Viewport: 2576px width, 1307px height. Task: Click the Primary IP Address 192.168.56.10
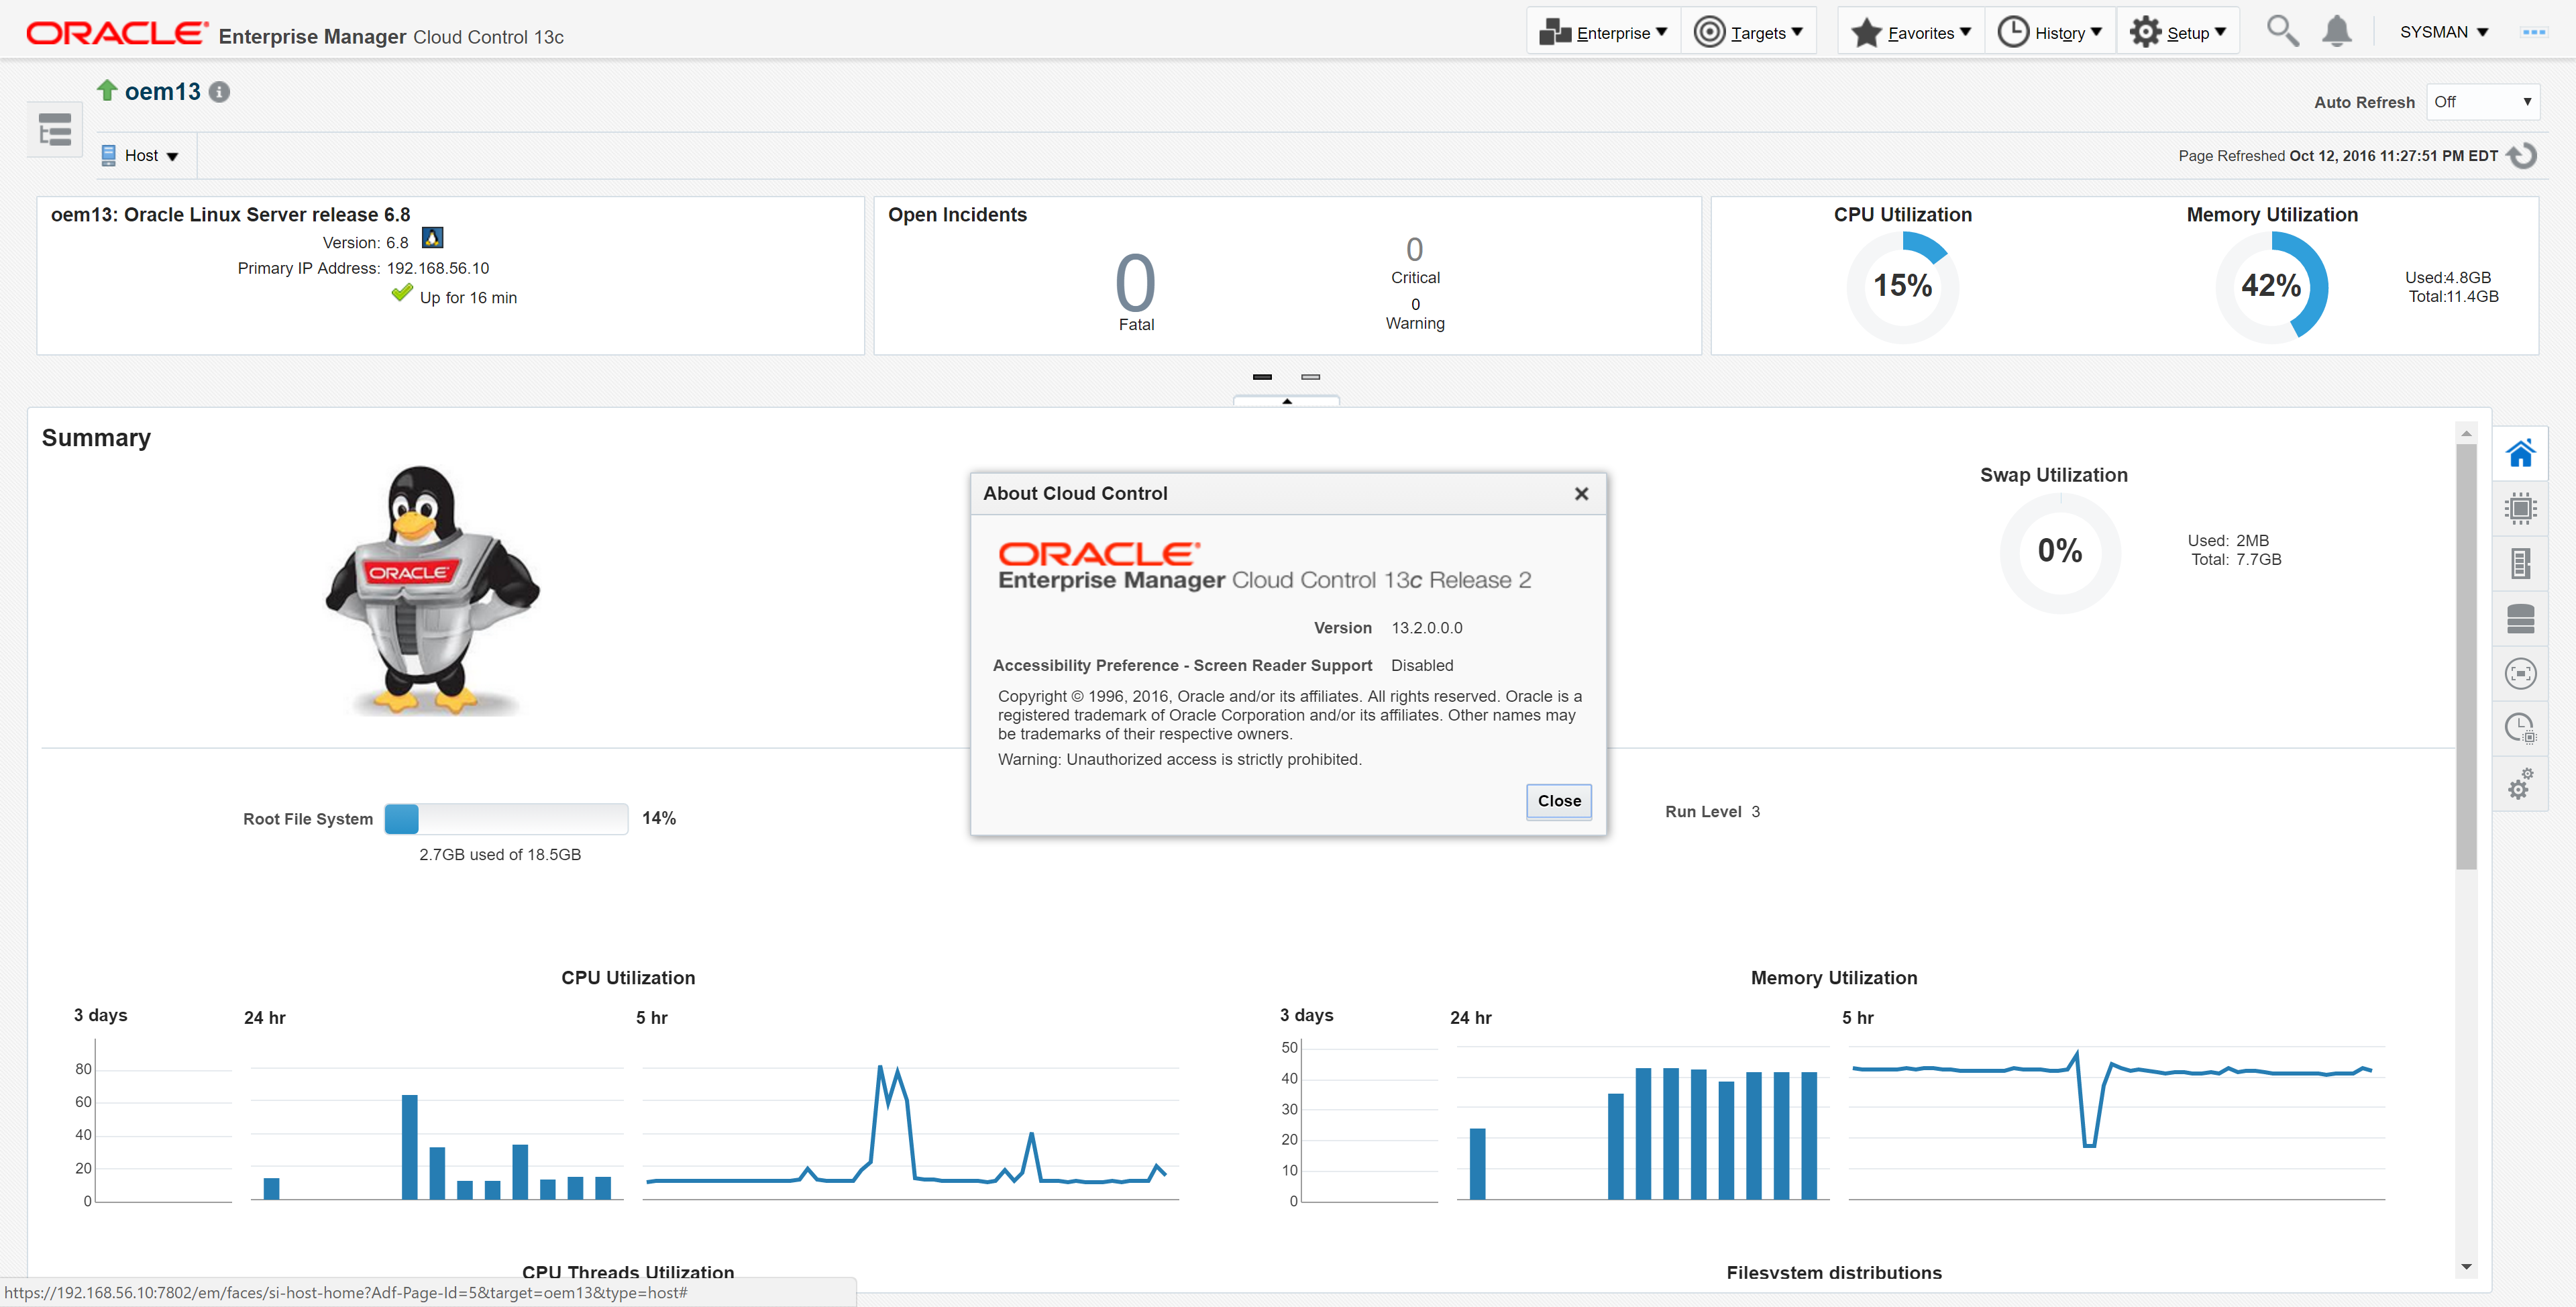(x=438, y=268)
